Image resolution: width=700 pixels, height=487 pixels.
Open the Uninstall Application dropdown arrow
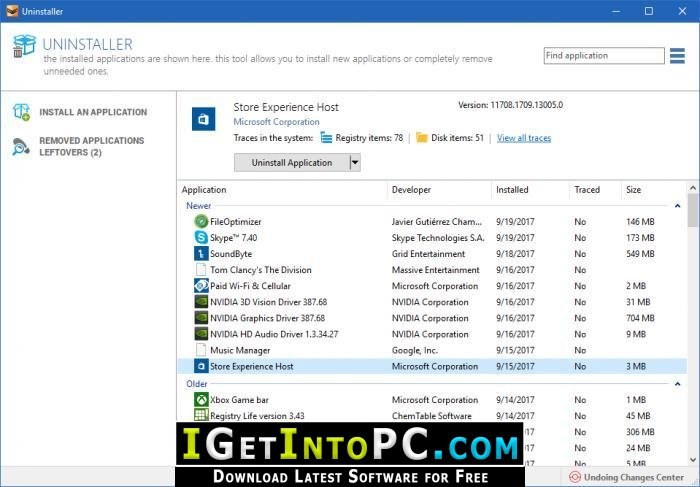(355, 162)
